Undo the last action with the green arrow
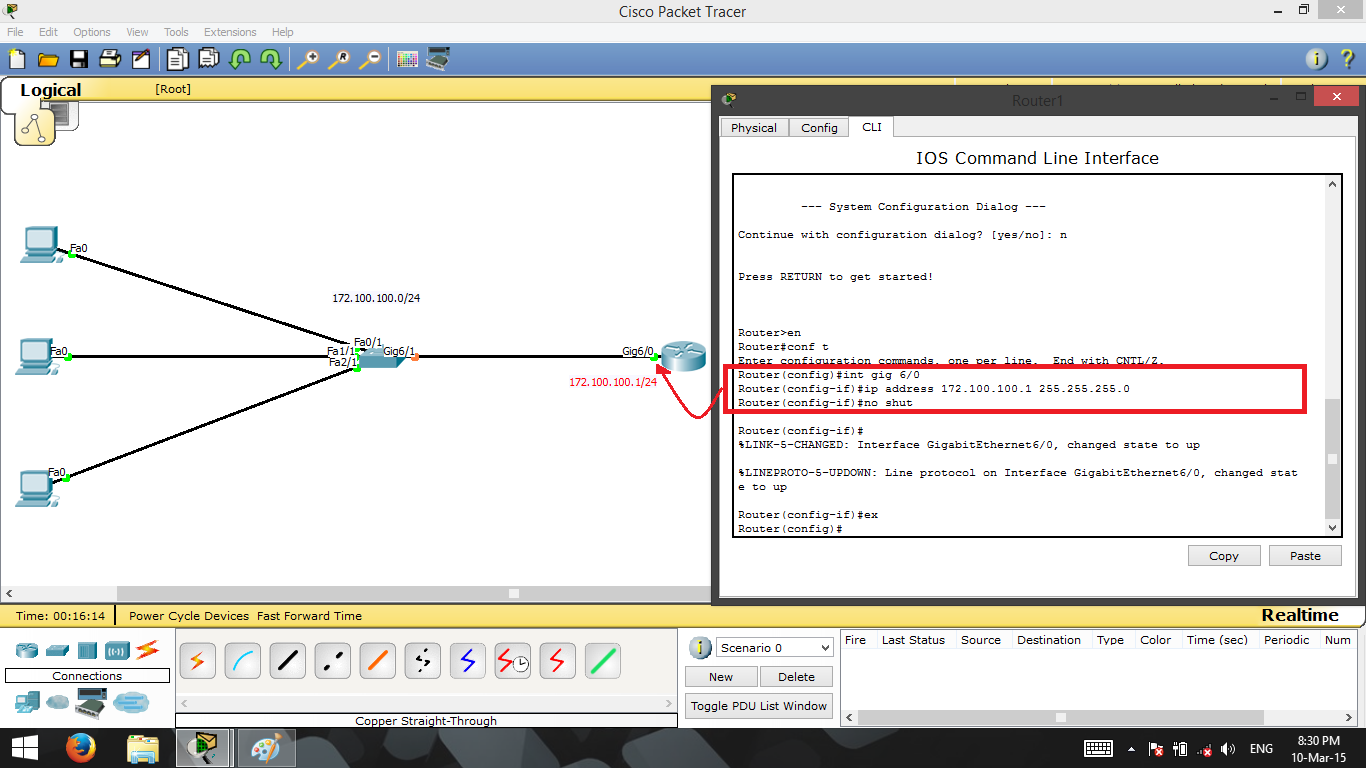The image size is (1366, 768). pos(240,59)
